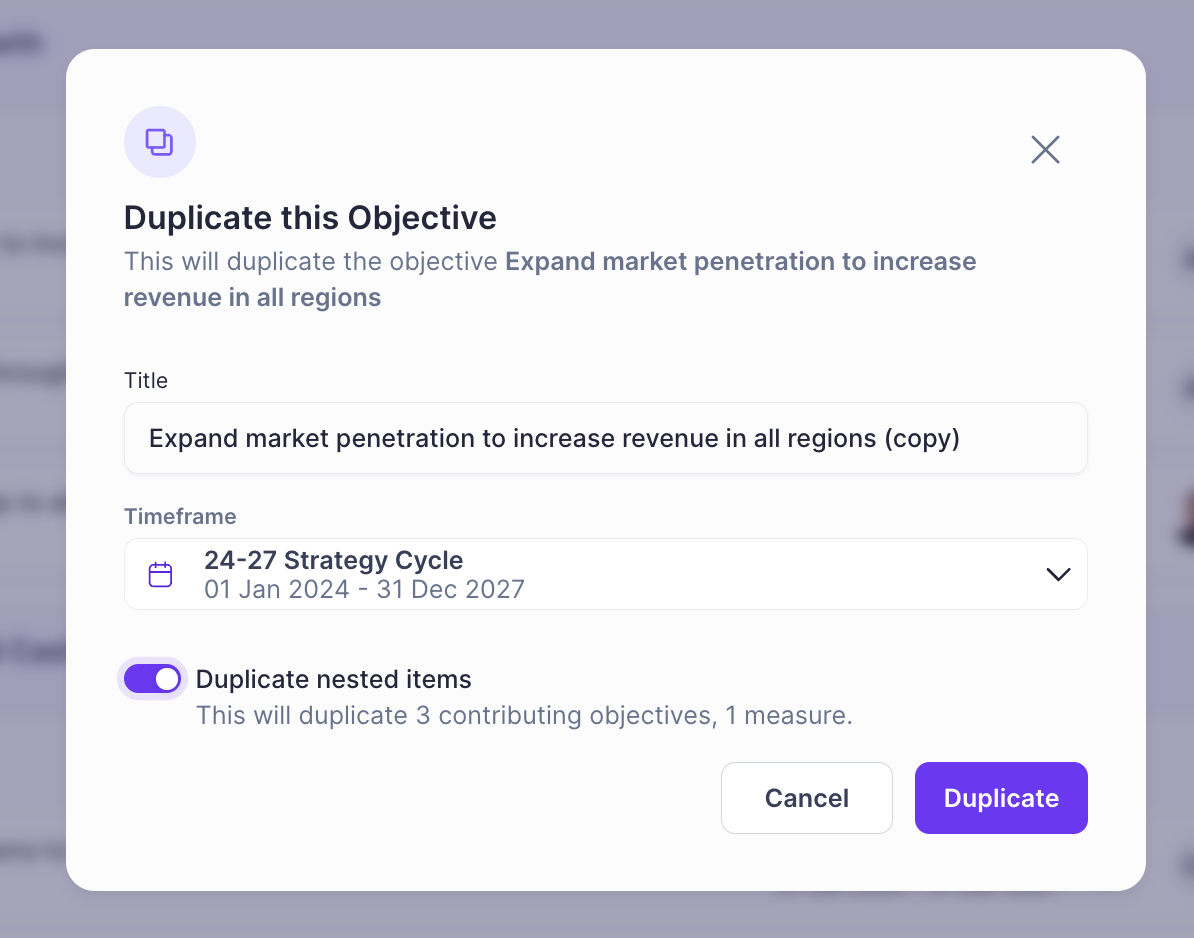Place cursor after '(copy)' in the title field
Screen dimensions: 1194x938
[962, 439]
